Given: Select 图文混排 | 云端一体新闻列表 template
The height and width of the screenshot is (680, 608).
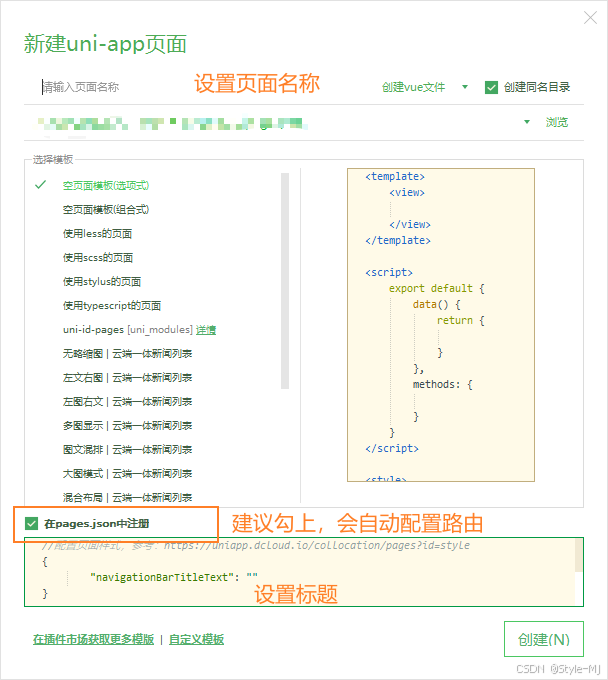Looking at the screenshot, I should [127, 450].
